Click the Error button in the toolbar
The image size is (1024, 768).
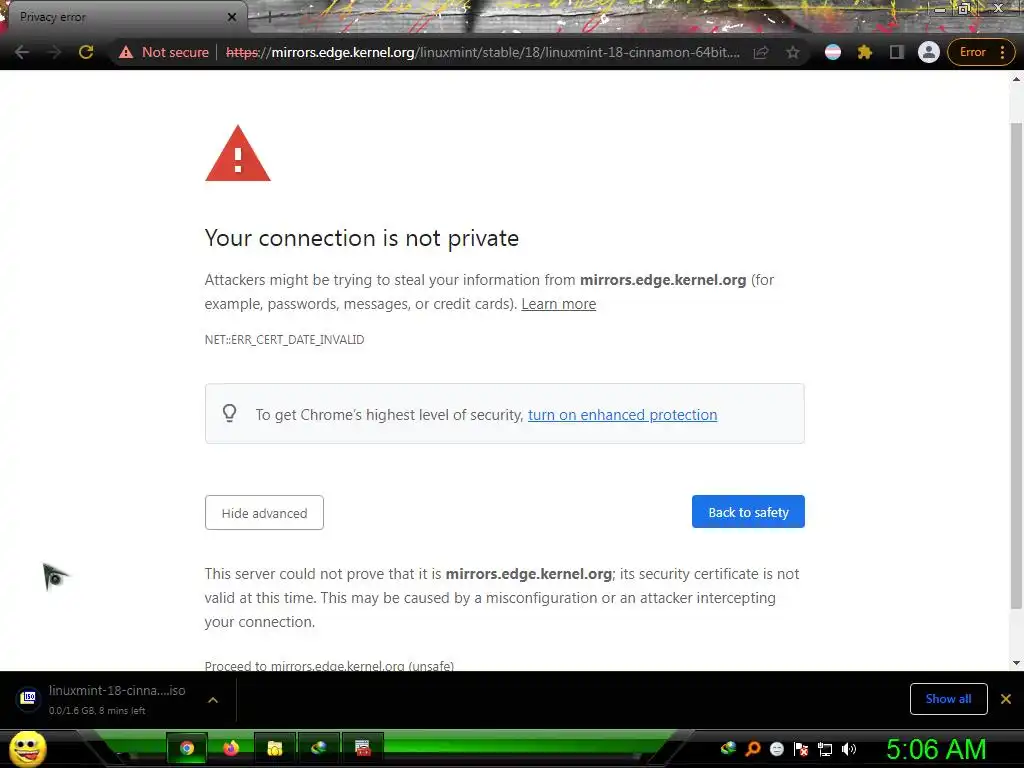[x=972, y=52]
